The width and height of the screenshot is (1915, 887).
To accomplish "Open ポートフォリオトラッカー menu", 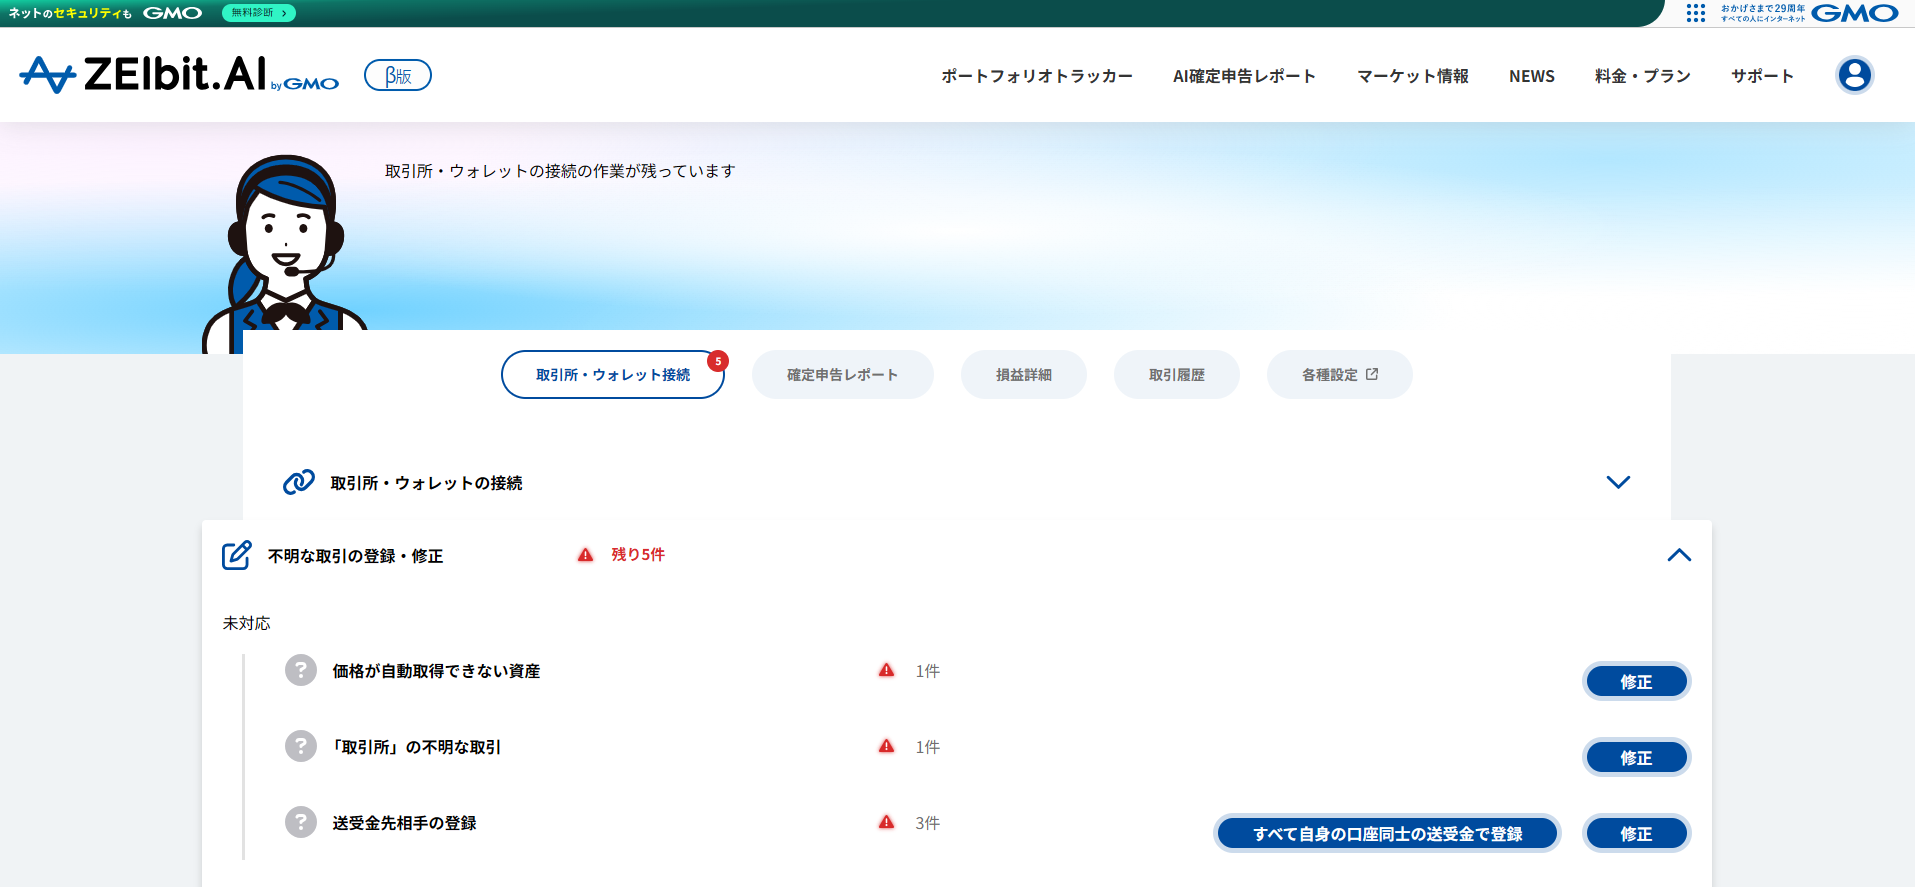I will (1037, 76).
